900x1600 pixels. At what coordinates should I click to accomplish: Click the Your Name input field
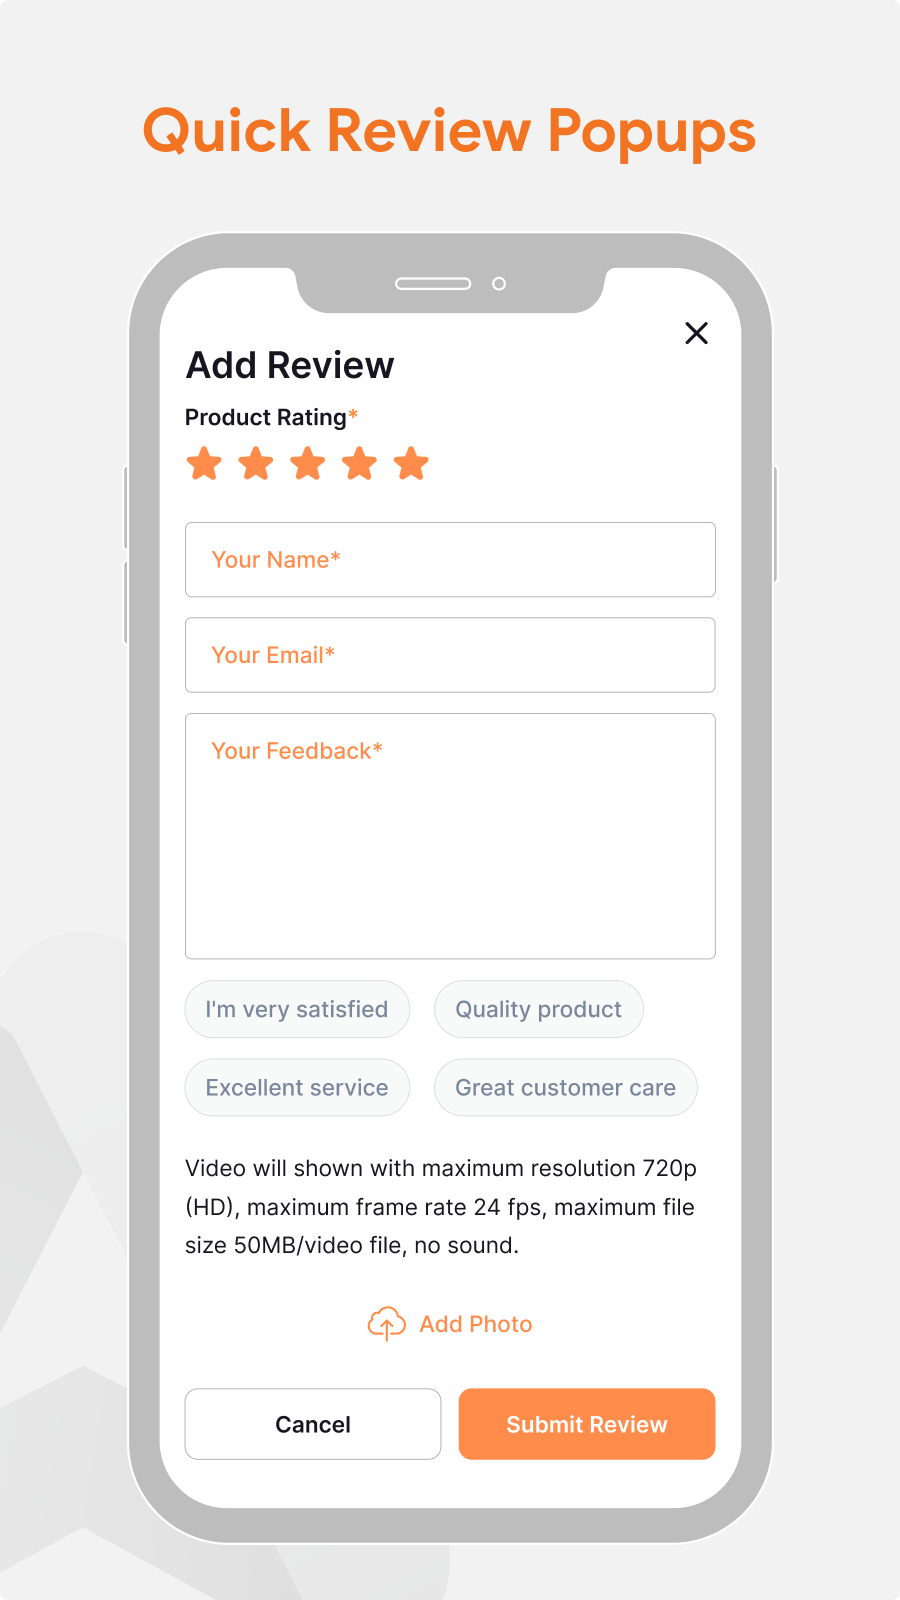(450, 560)
